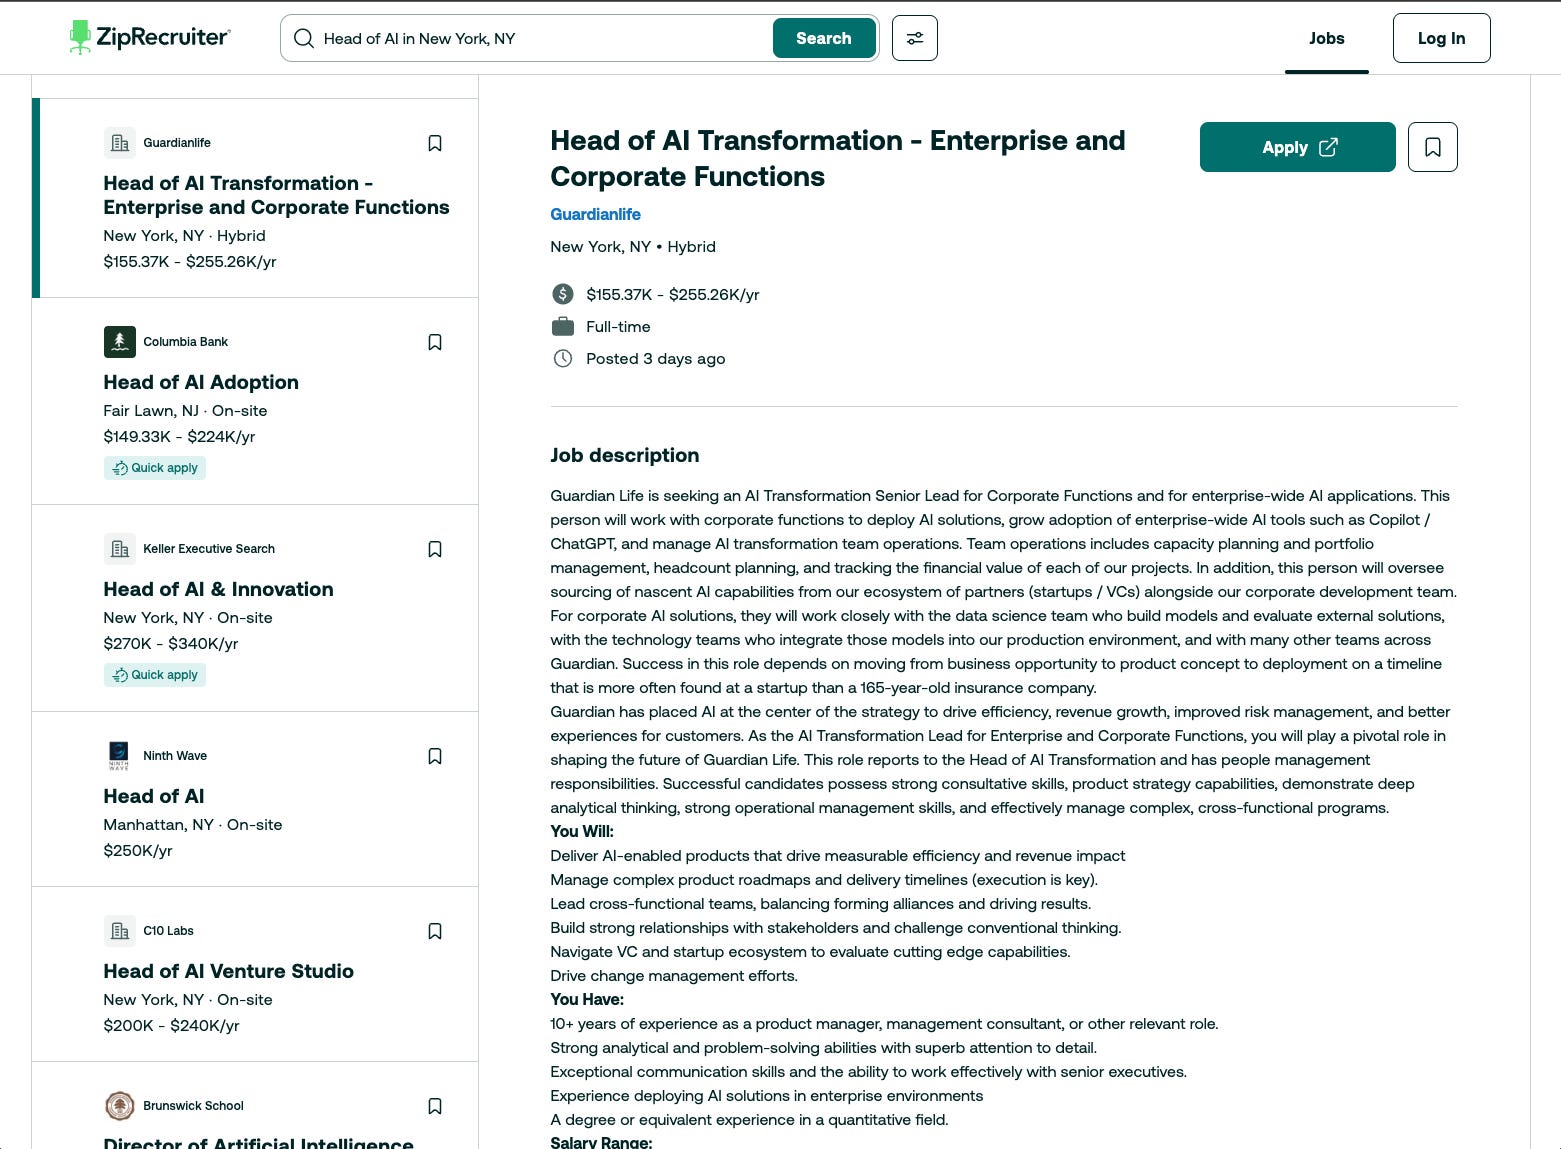Open the Jobs tab
1561x1149 pixels.
(1327, 38)
